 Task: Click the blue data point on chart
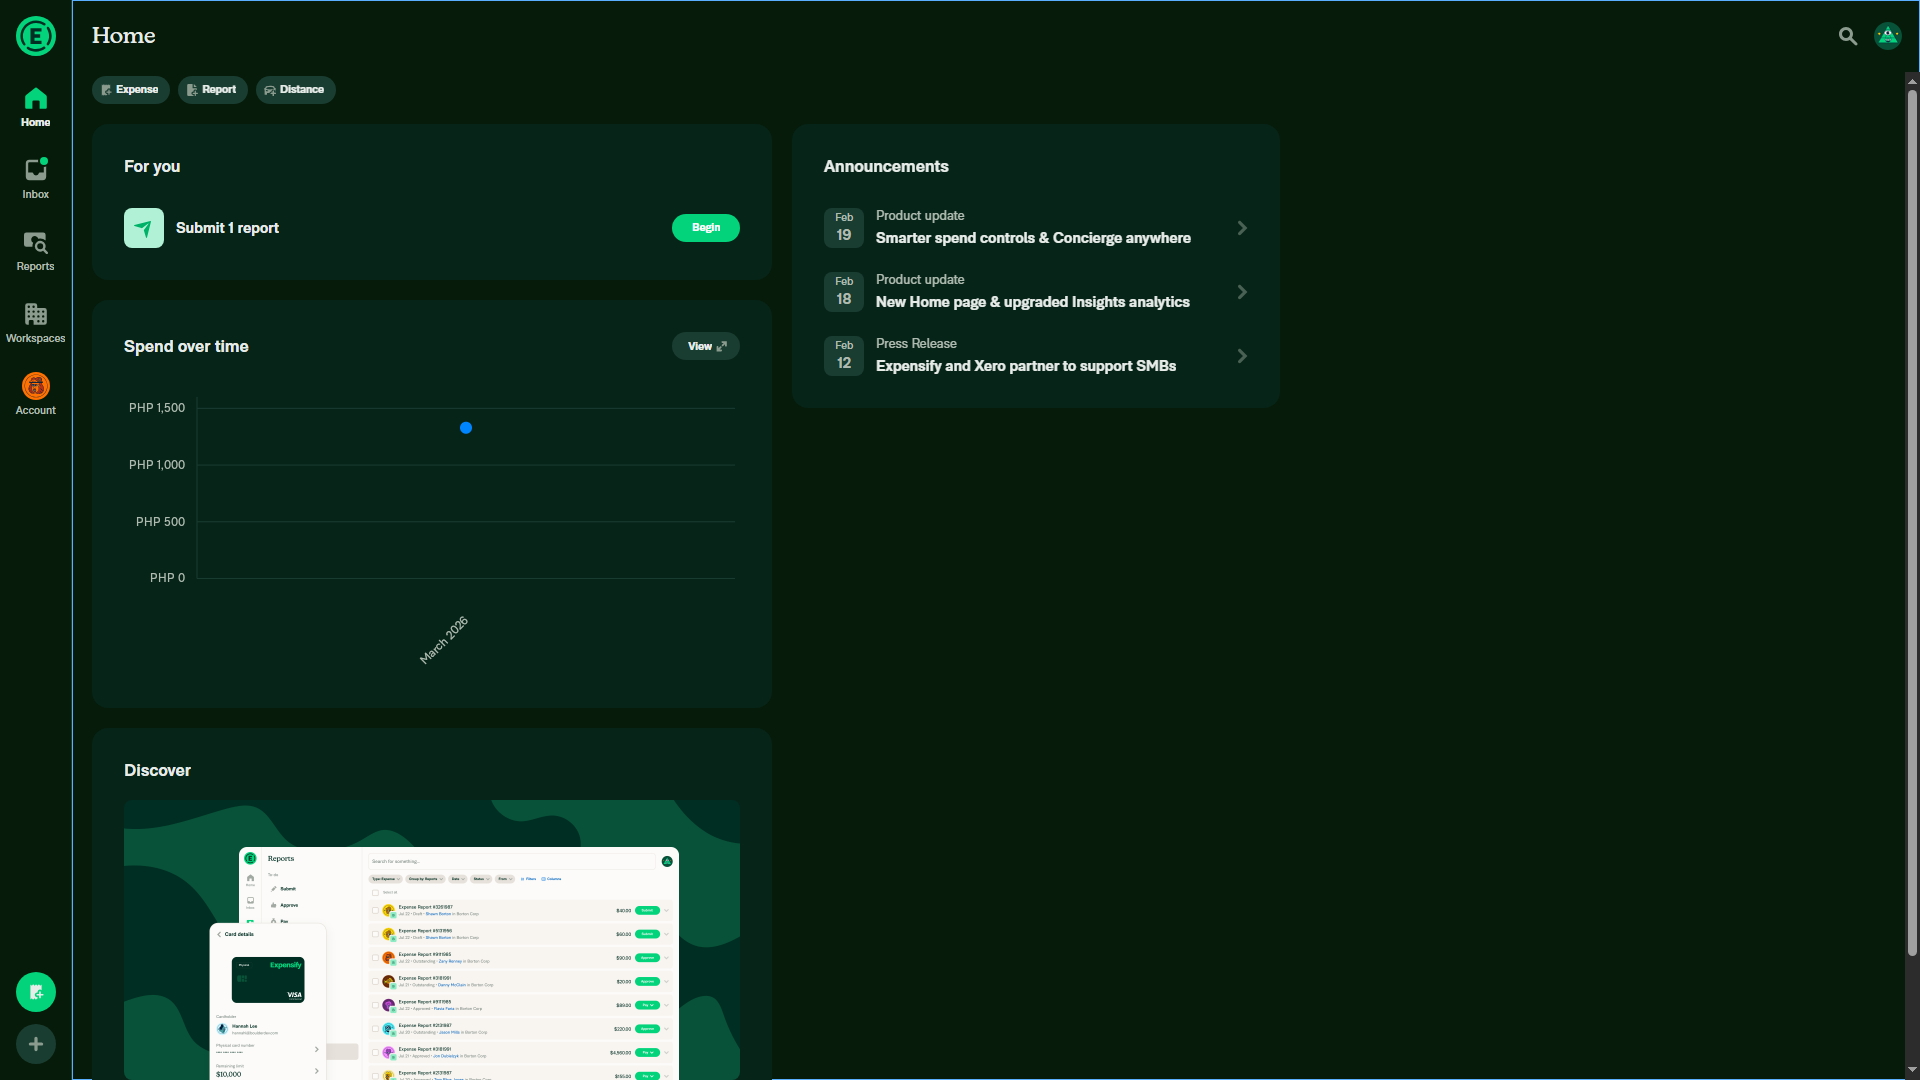click(x=466, y=428)
